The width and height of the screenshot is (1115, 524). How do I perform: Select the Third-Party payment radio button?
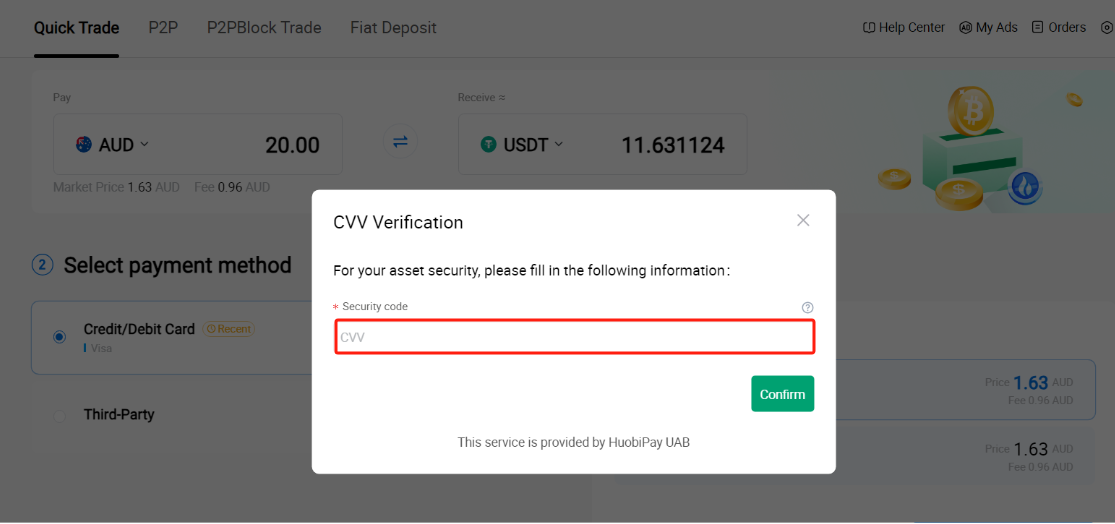pos(59,415)
